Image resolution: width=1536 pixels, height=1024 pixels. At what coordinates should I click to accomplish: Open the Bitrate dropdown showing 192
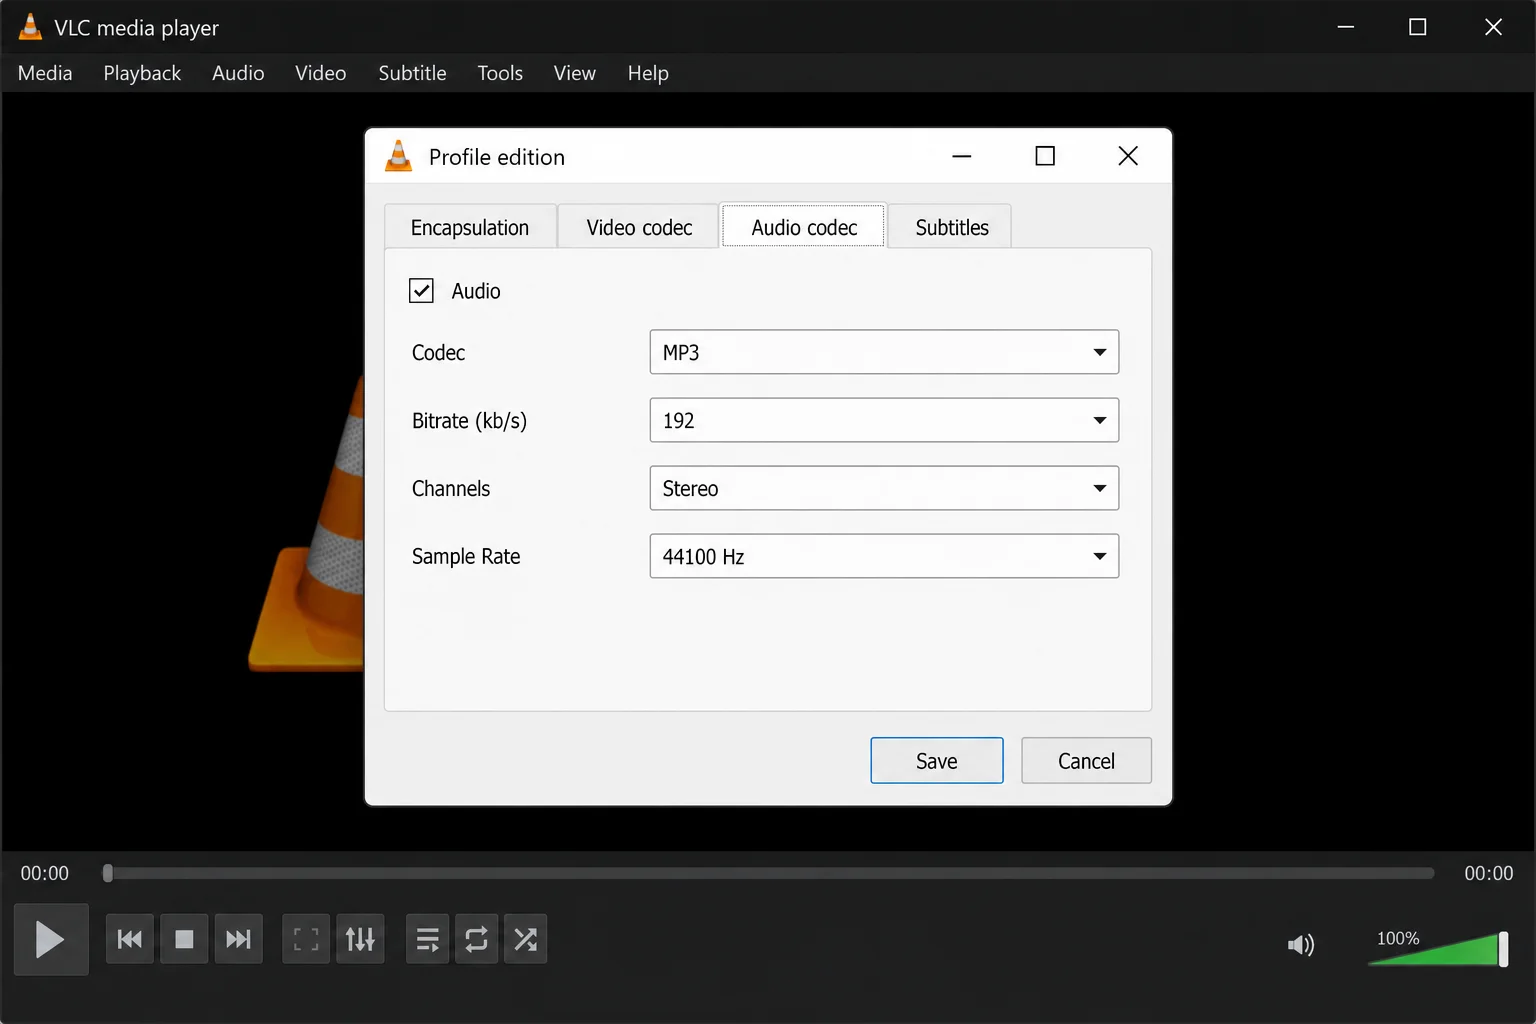coord(884,420)
